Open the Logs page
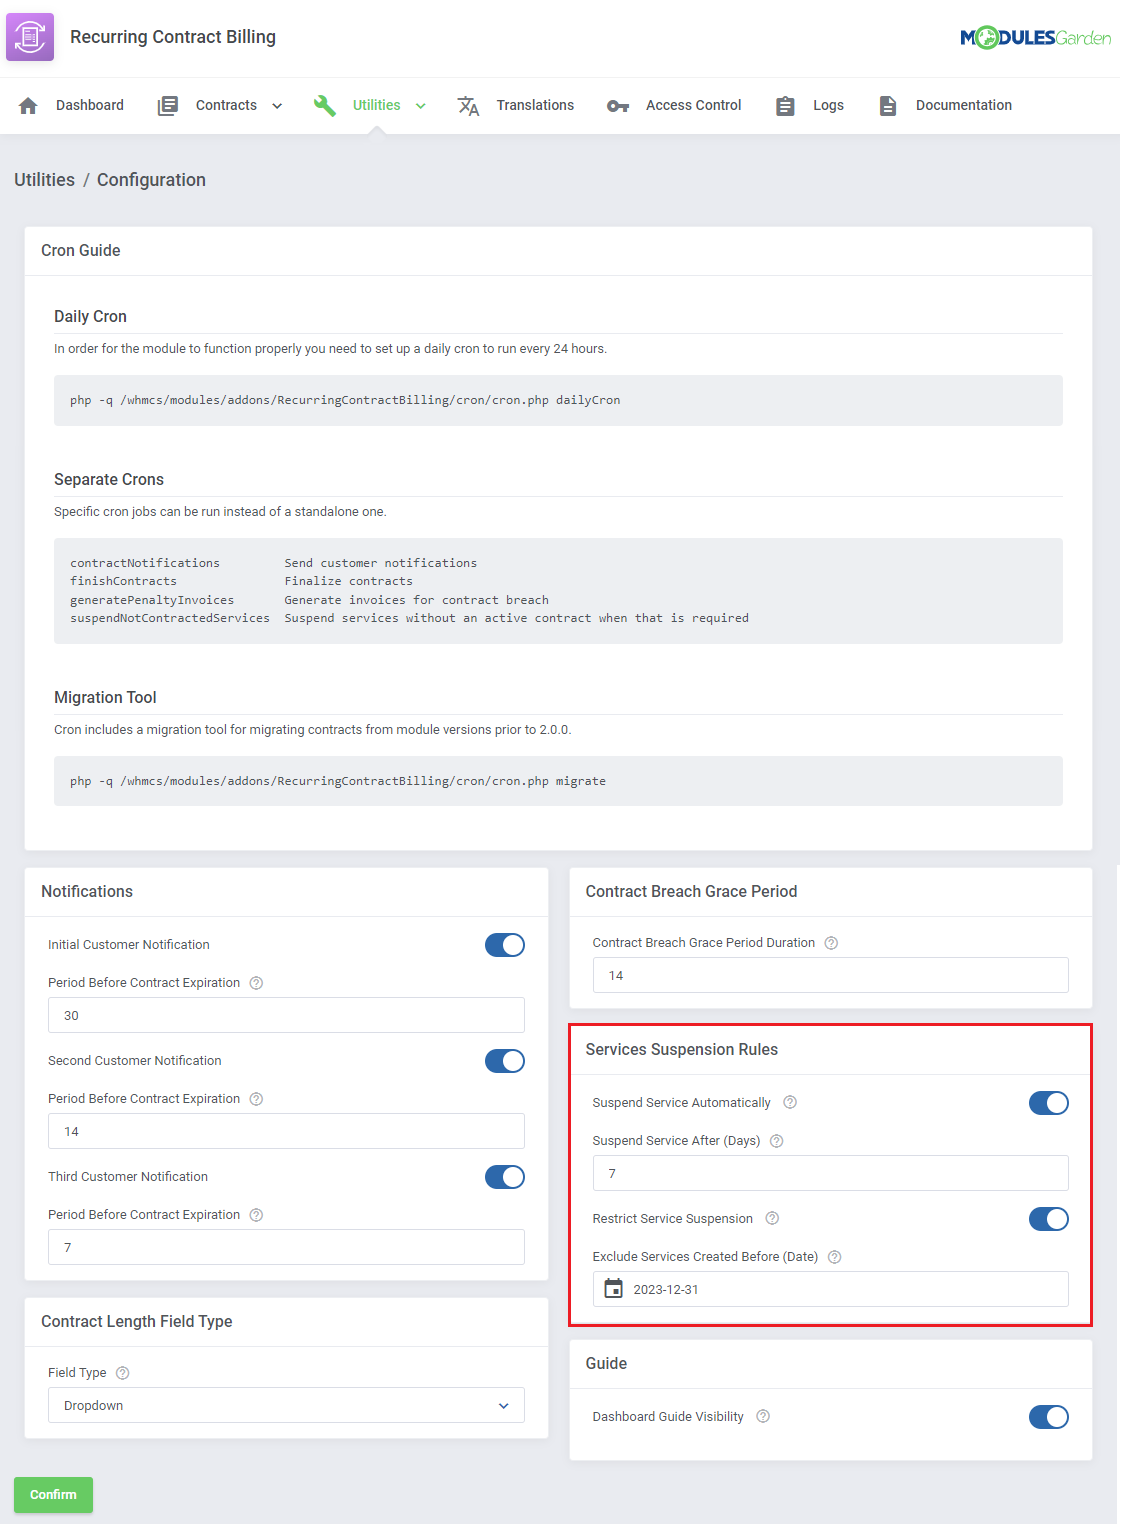The image size is (1121, 1524). [x=828, y=105]
